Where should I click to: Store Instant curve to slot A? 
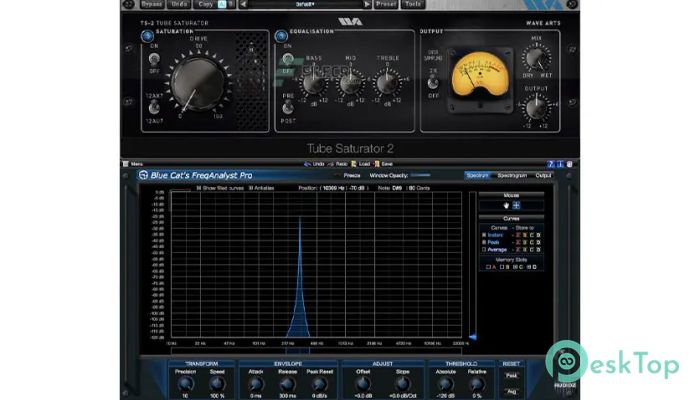point(518,235)
